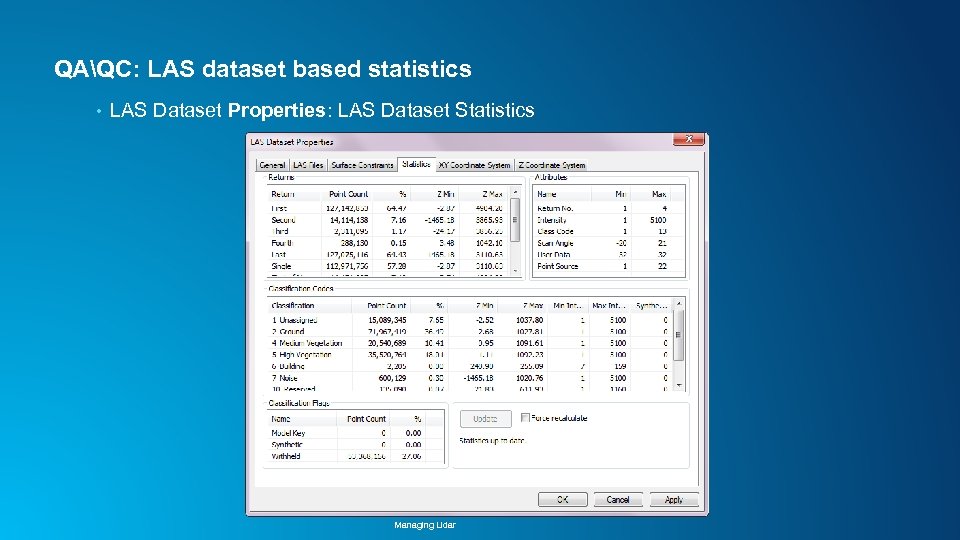The image size is (960, 540).
Task: Open the Z Coordinate System tab
Action: (552, 165)
